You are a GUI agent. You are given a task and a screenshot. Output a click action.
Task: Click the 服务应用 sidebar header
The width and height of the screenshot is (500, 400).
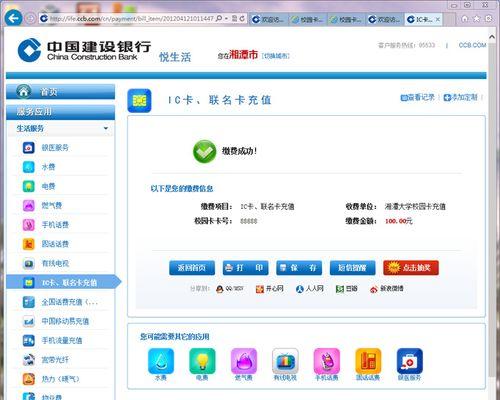coord(60,112)
